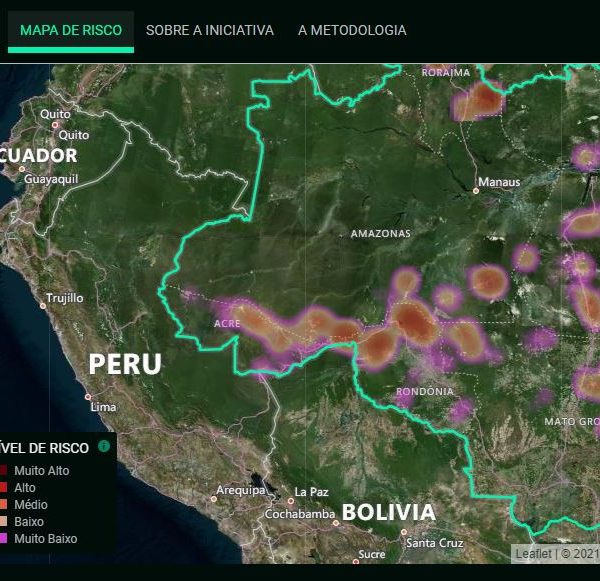Screen dimensions: 600x581
Task: Select the Alto legend color swatch
Action: 3,487
